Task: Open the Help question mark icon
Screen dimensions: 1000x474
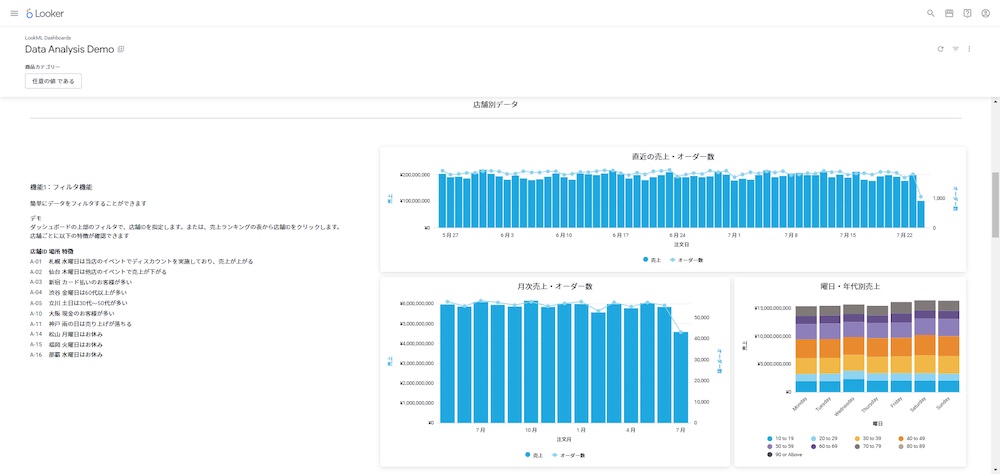Action: (x=967, y=13)
